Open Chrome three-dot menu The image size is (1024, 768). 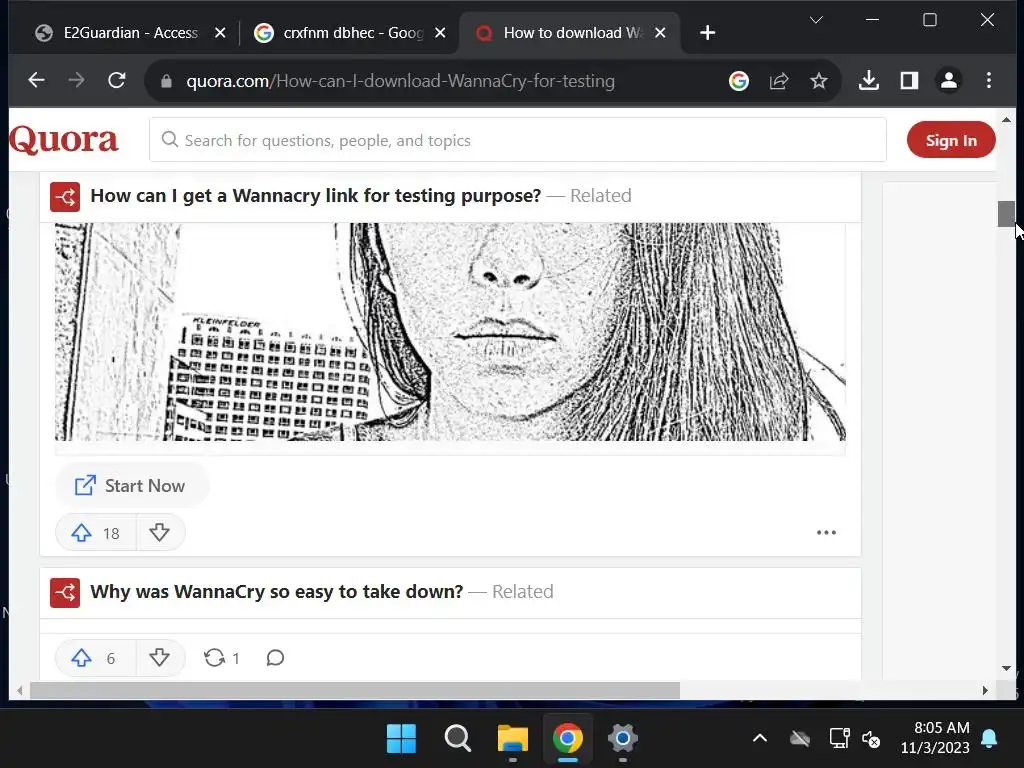tap(989, 80)
